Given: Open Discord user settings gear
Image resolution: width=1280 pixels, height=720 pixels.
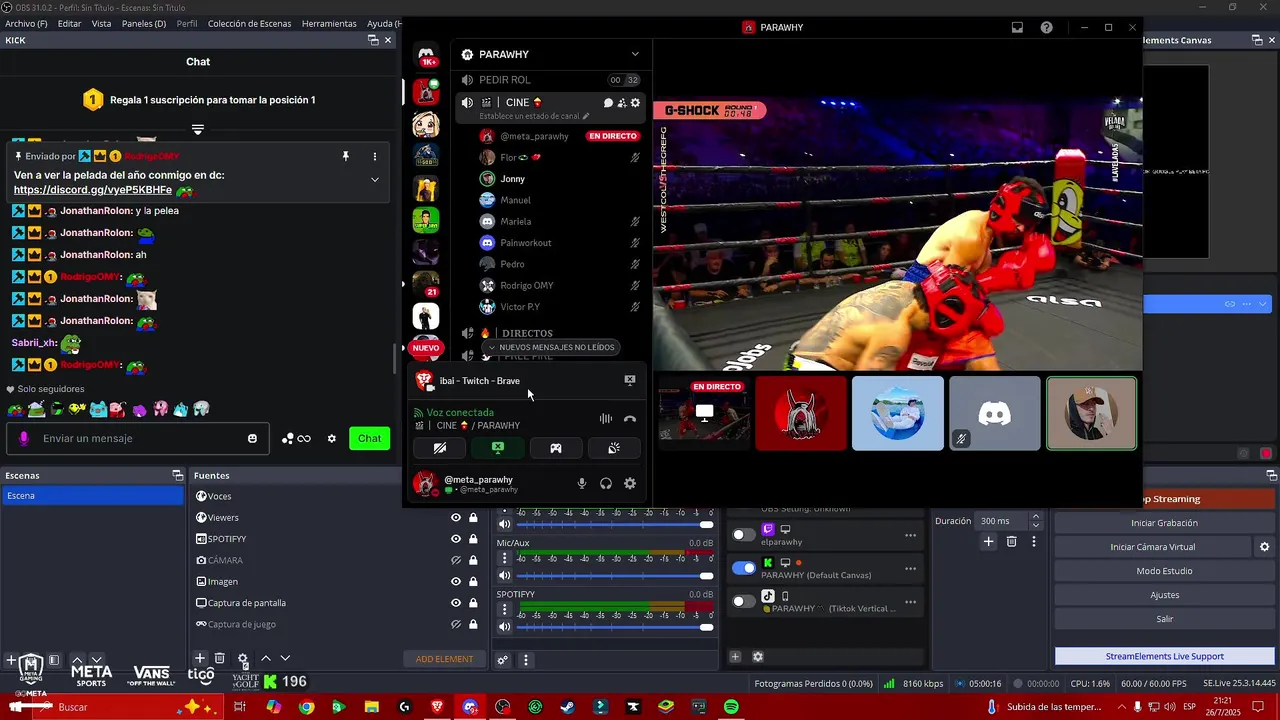Looking at the screenshot, I should 629,483.
